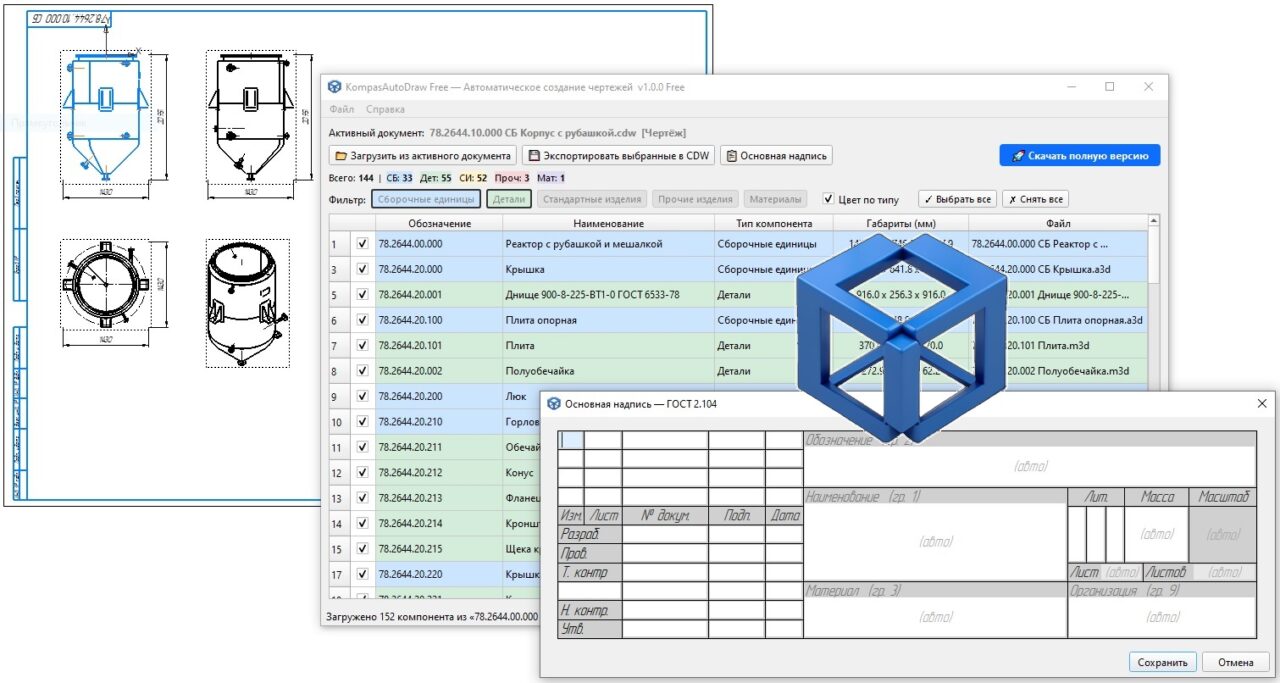Click the app icon in Основная надпись dialog title

[553, 404]
